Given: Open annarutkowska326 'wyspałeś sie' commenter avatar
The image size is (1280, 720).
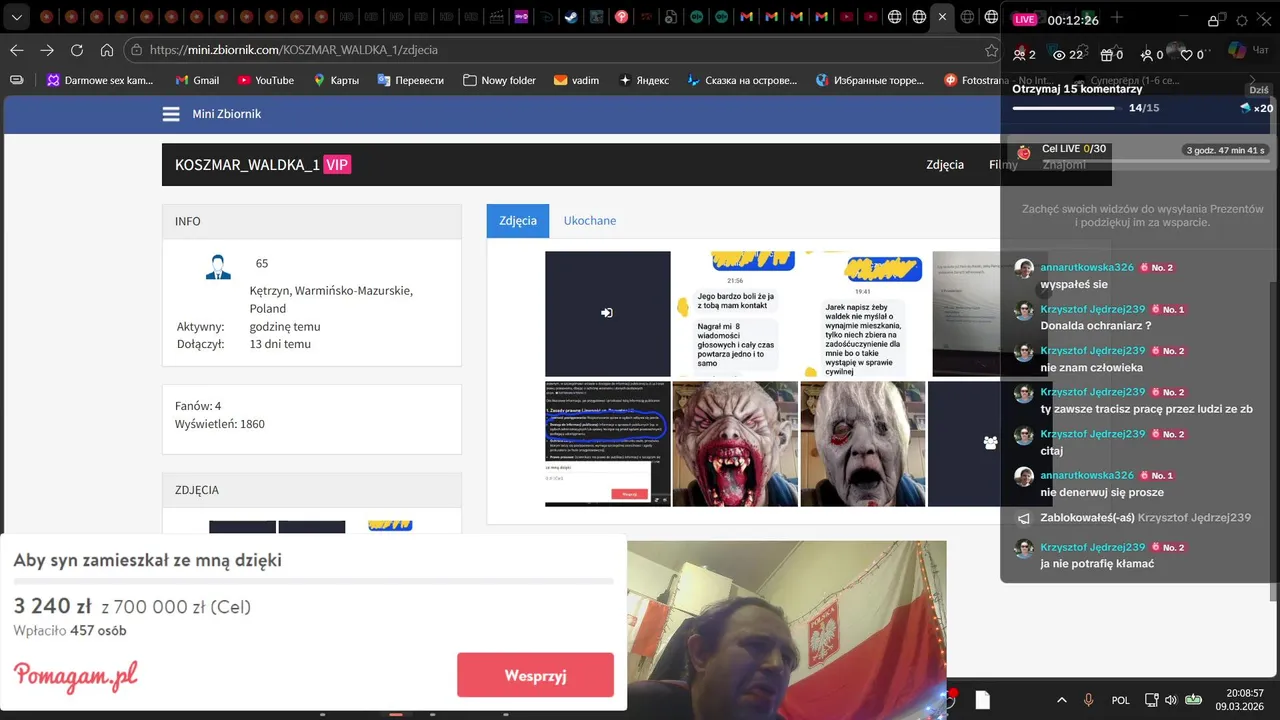Looking at the screenshot, I should coord(1024,269).
